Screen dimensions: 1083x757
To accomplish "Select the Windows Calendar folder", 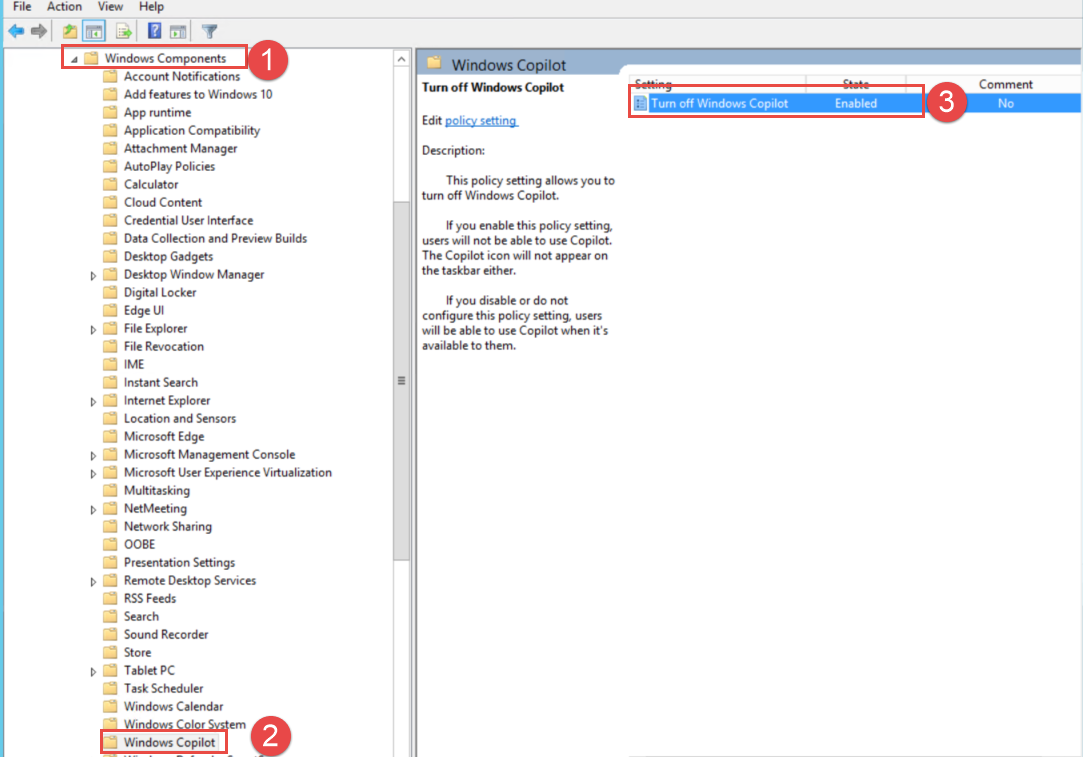I will [x=173, y=706].
